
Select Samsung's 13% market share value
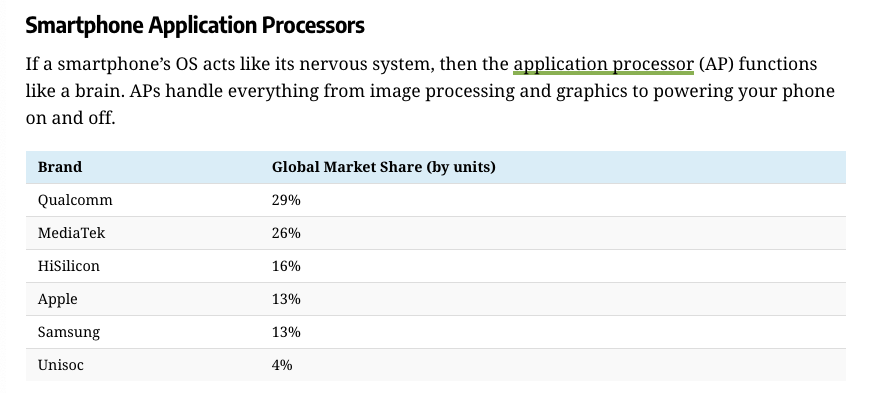286,332
